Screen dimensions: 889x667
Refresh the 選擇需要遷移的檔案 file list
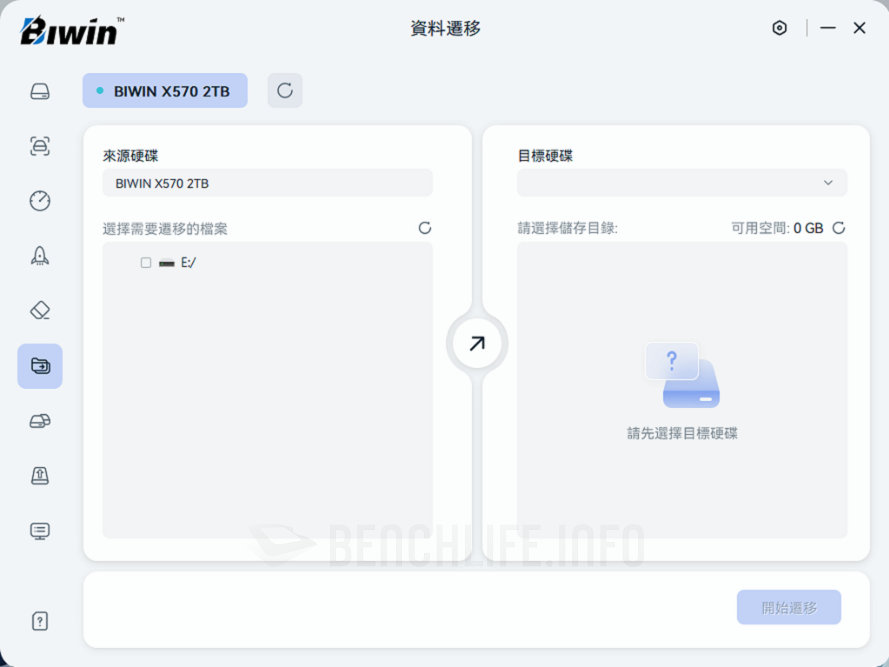[425, 228]
